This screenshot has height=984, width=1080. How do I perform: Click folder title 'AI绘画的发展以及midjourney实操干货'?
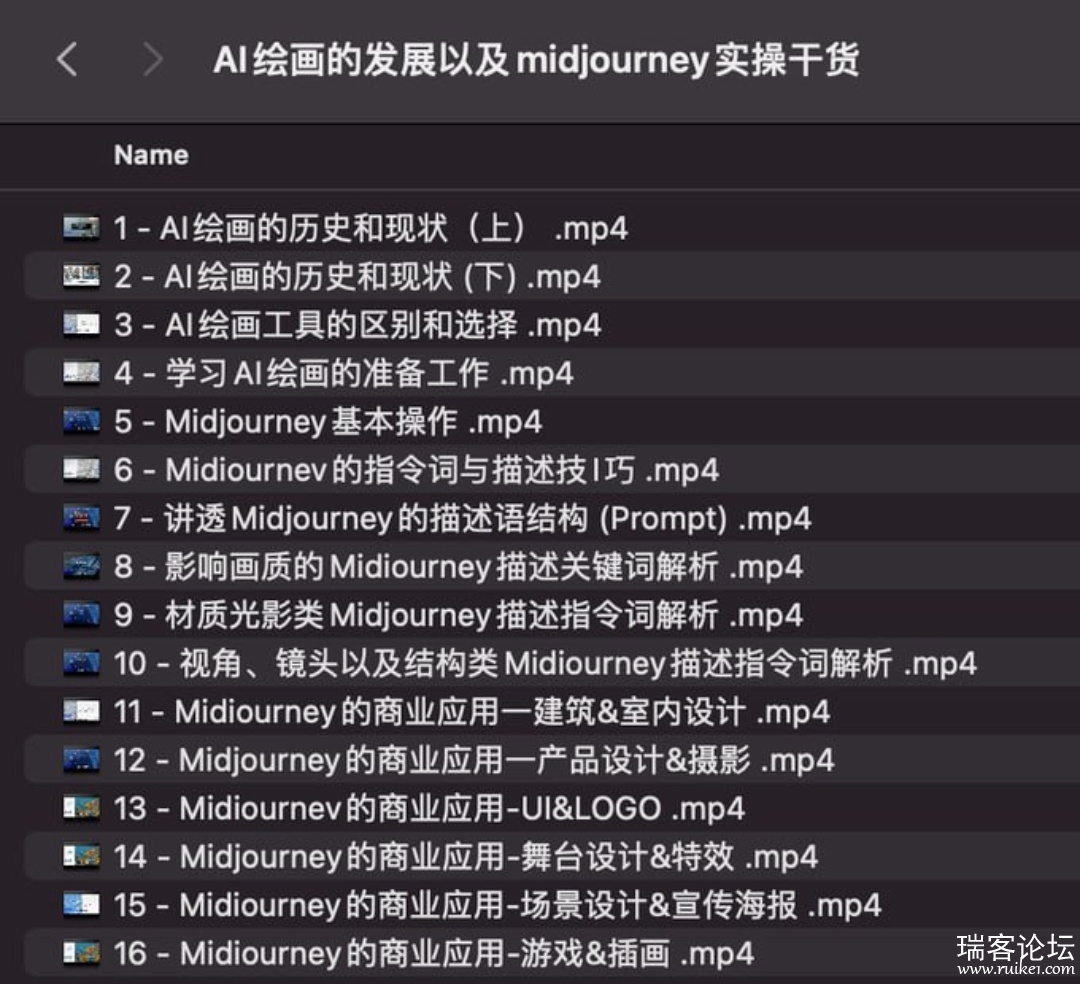(x=536, y=60)
